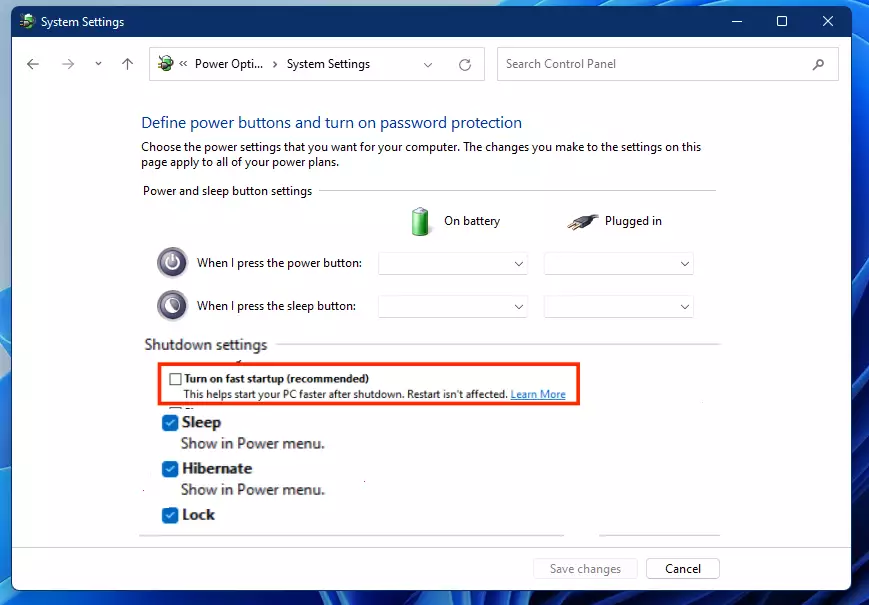Open the sleep button Plugged in dropdown
869x605 pixels.
point(618,306)
